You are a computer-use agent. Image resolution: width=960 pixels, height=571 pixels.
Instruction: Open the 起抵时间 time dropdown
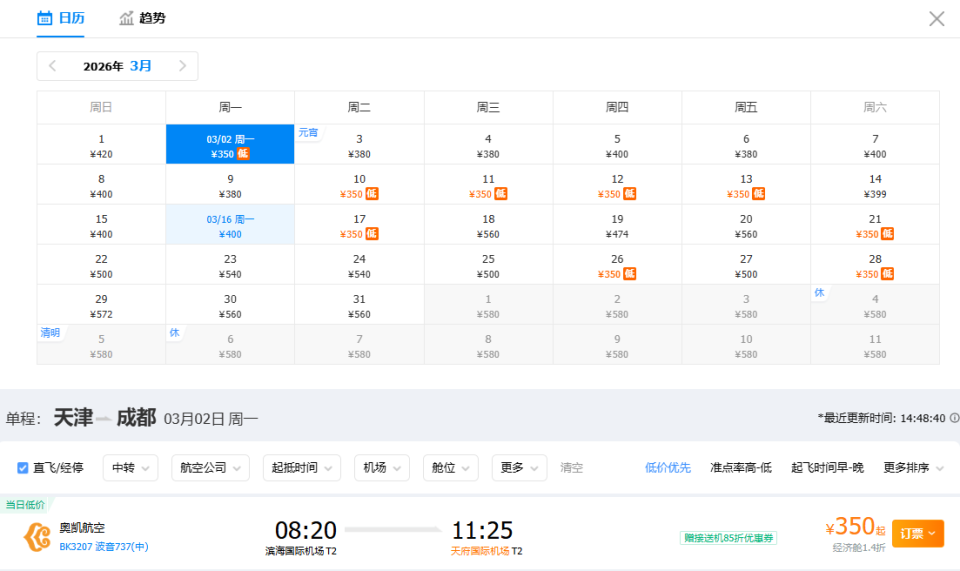[x=302, y=468]
